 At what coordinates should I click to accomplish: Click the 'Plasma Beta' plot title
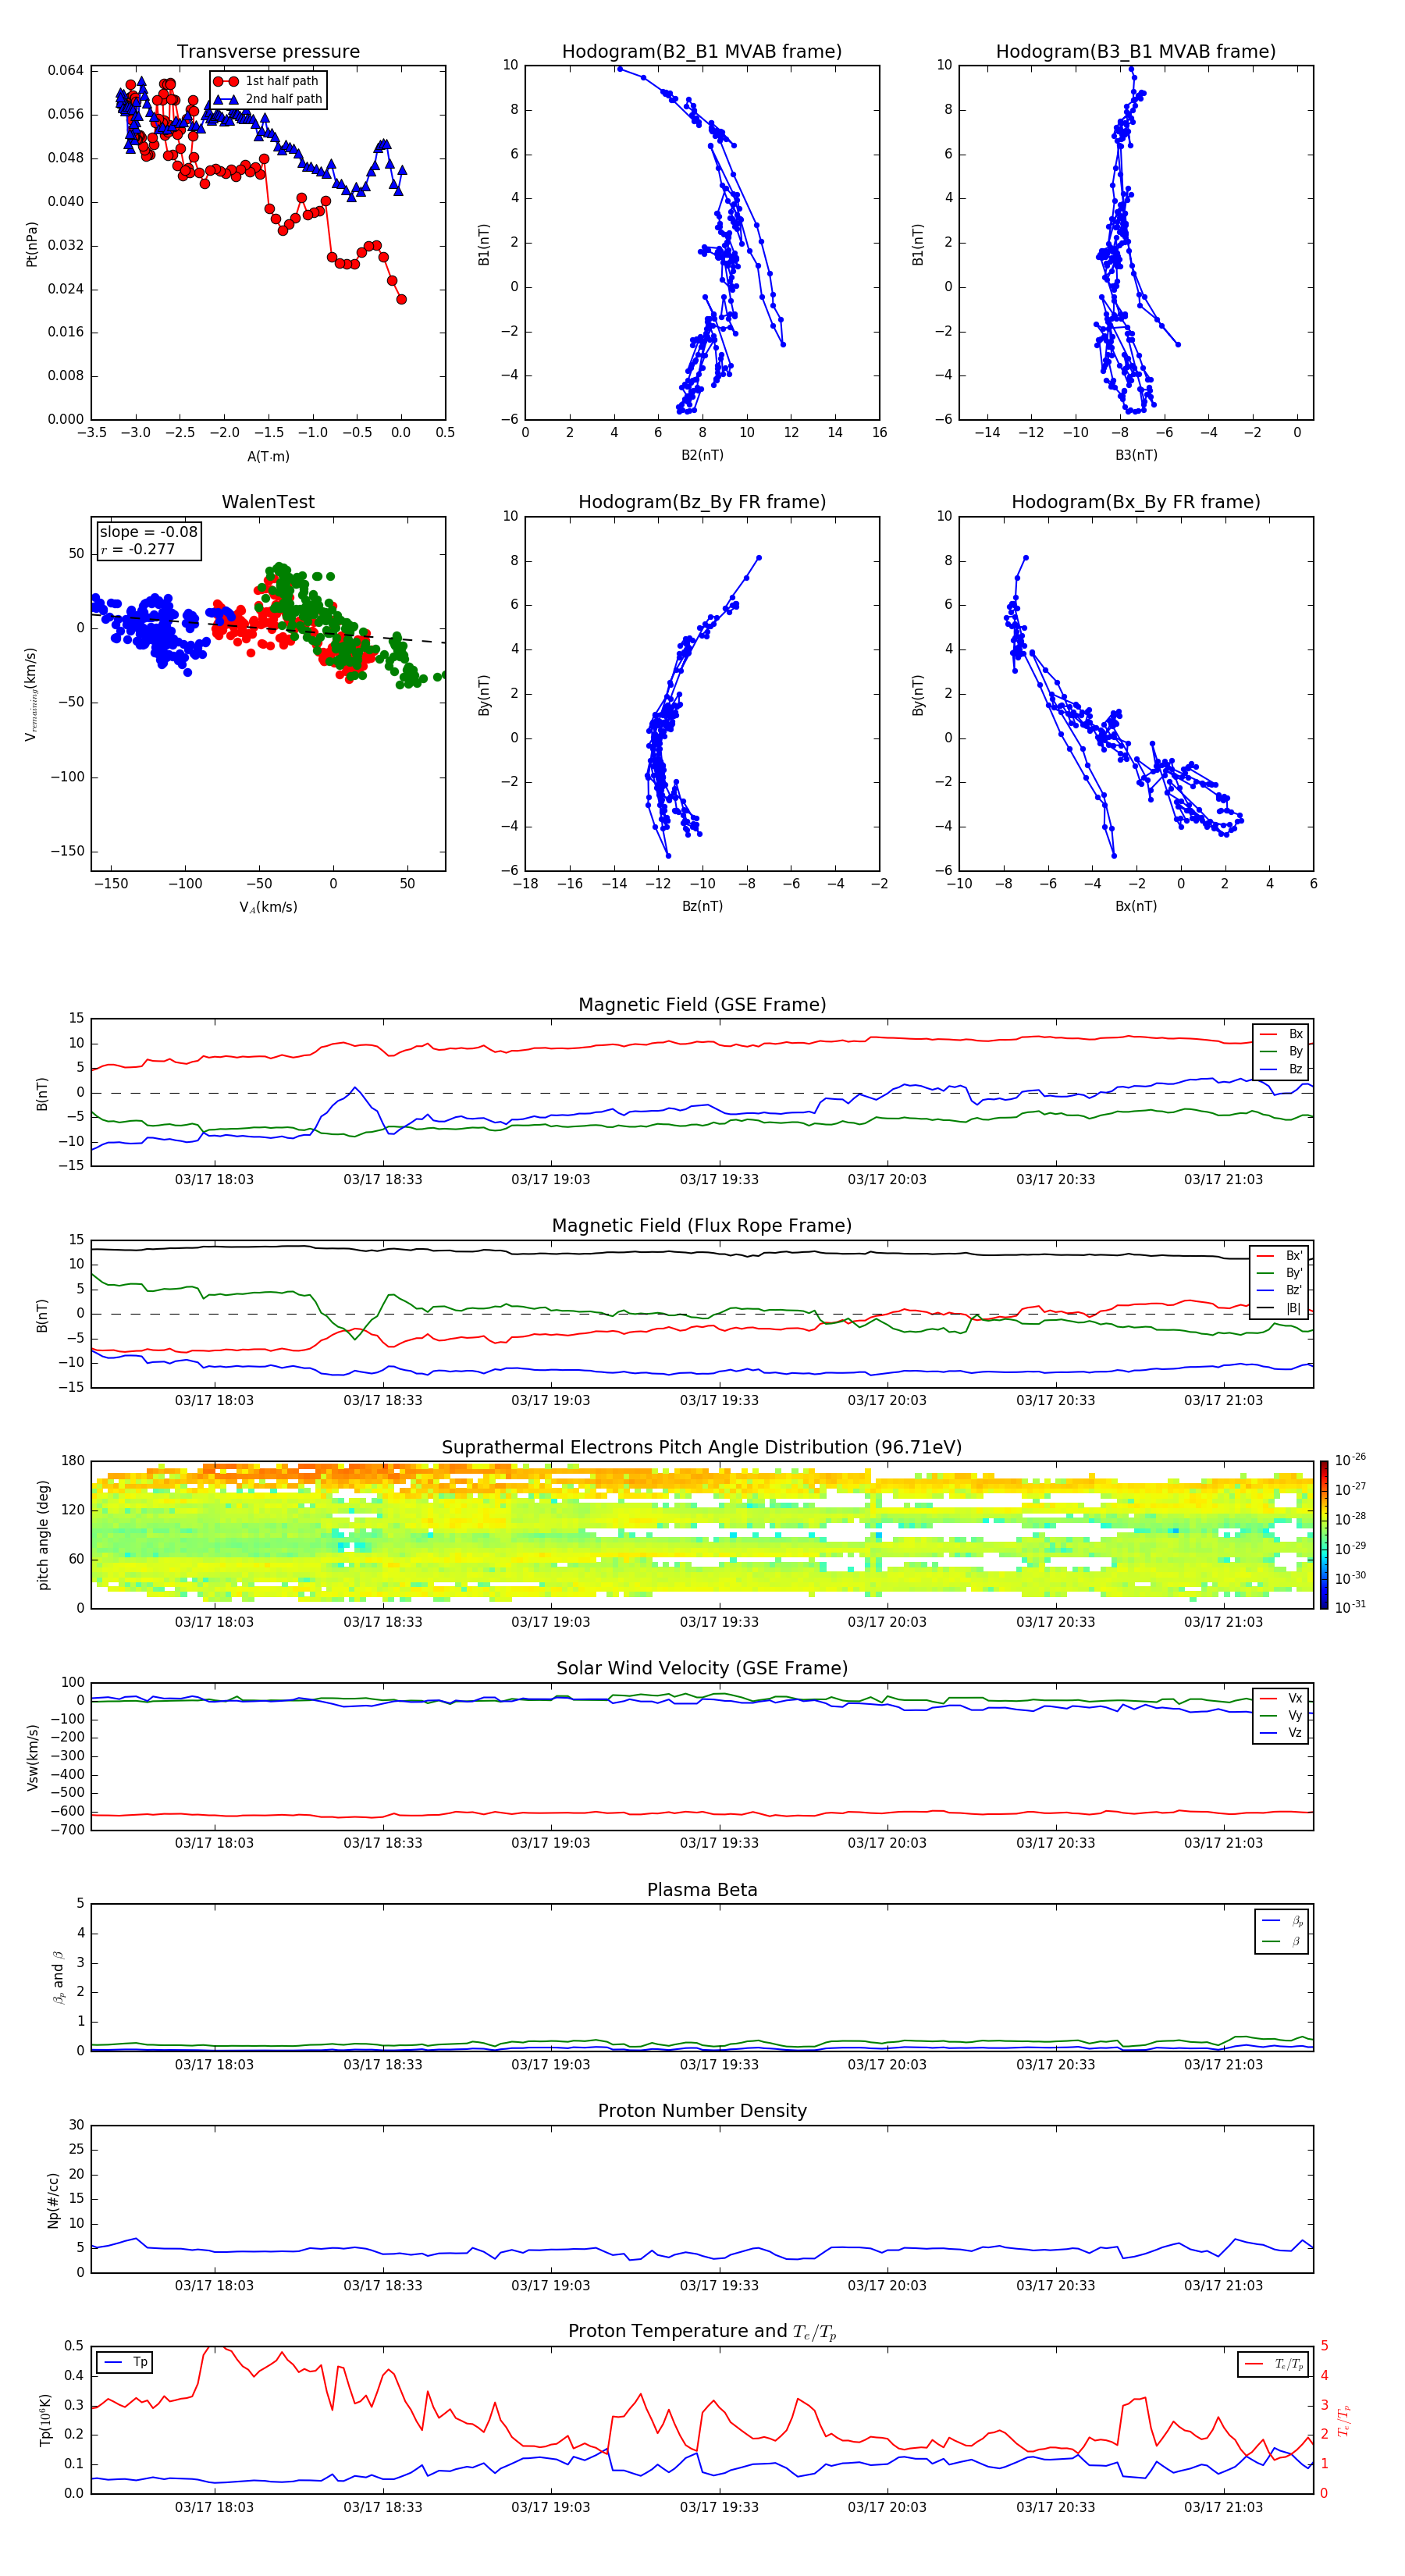click(702, 1891)
